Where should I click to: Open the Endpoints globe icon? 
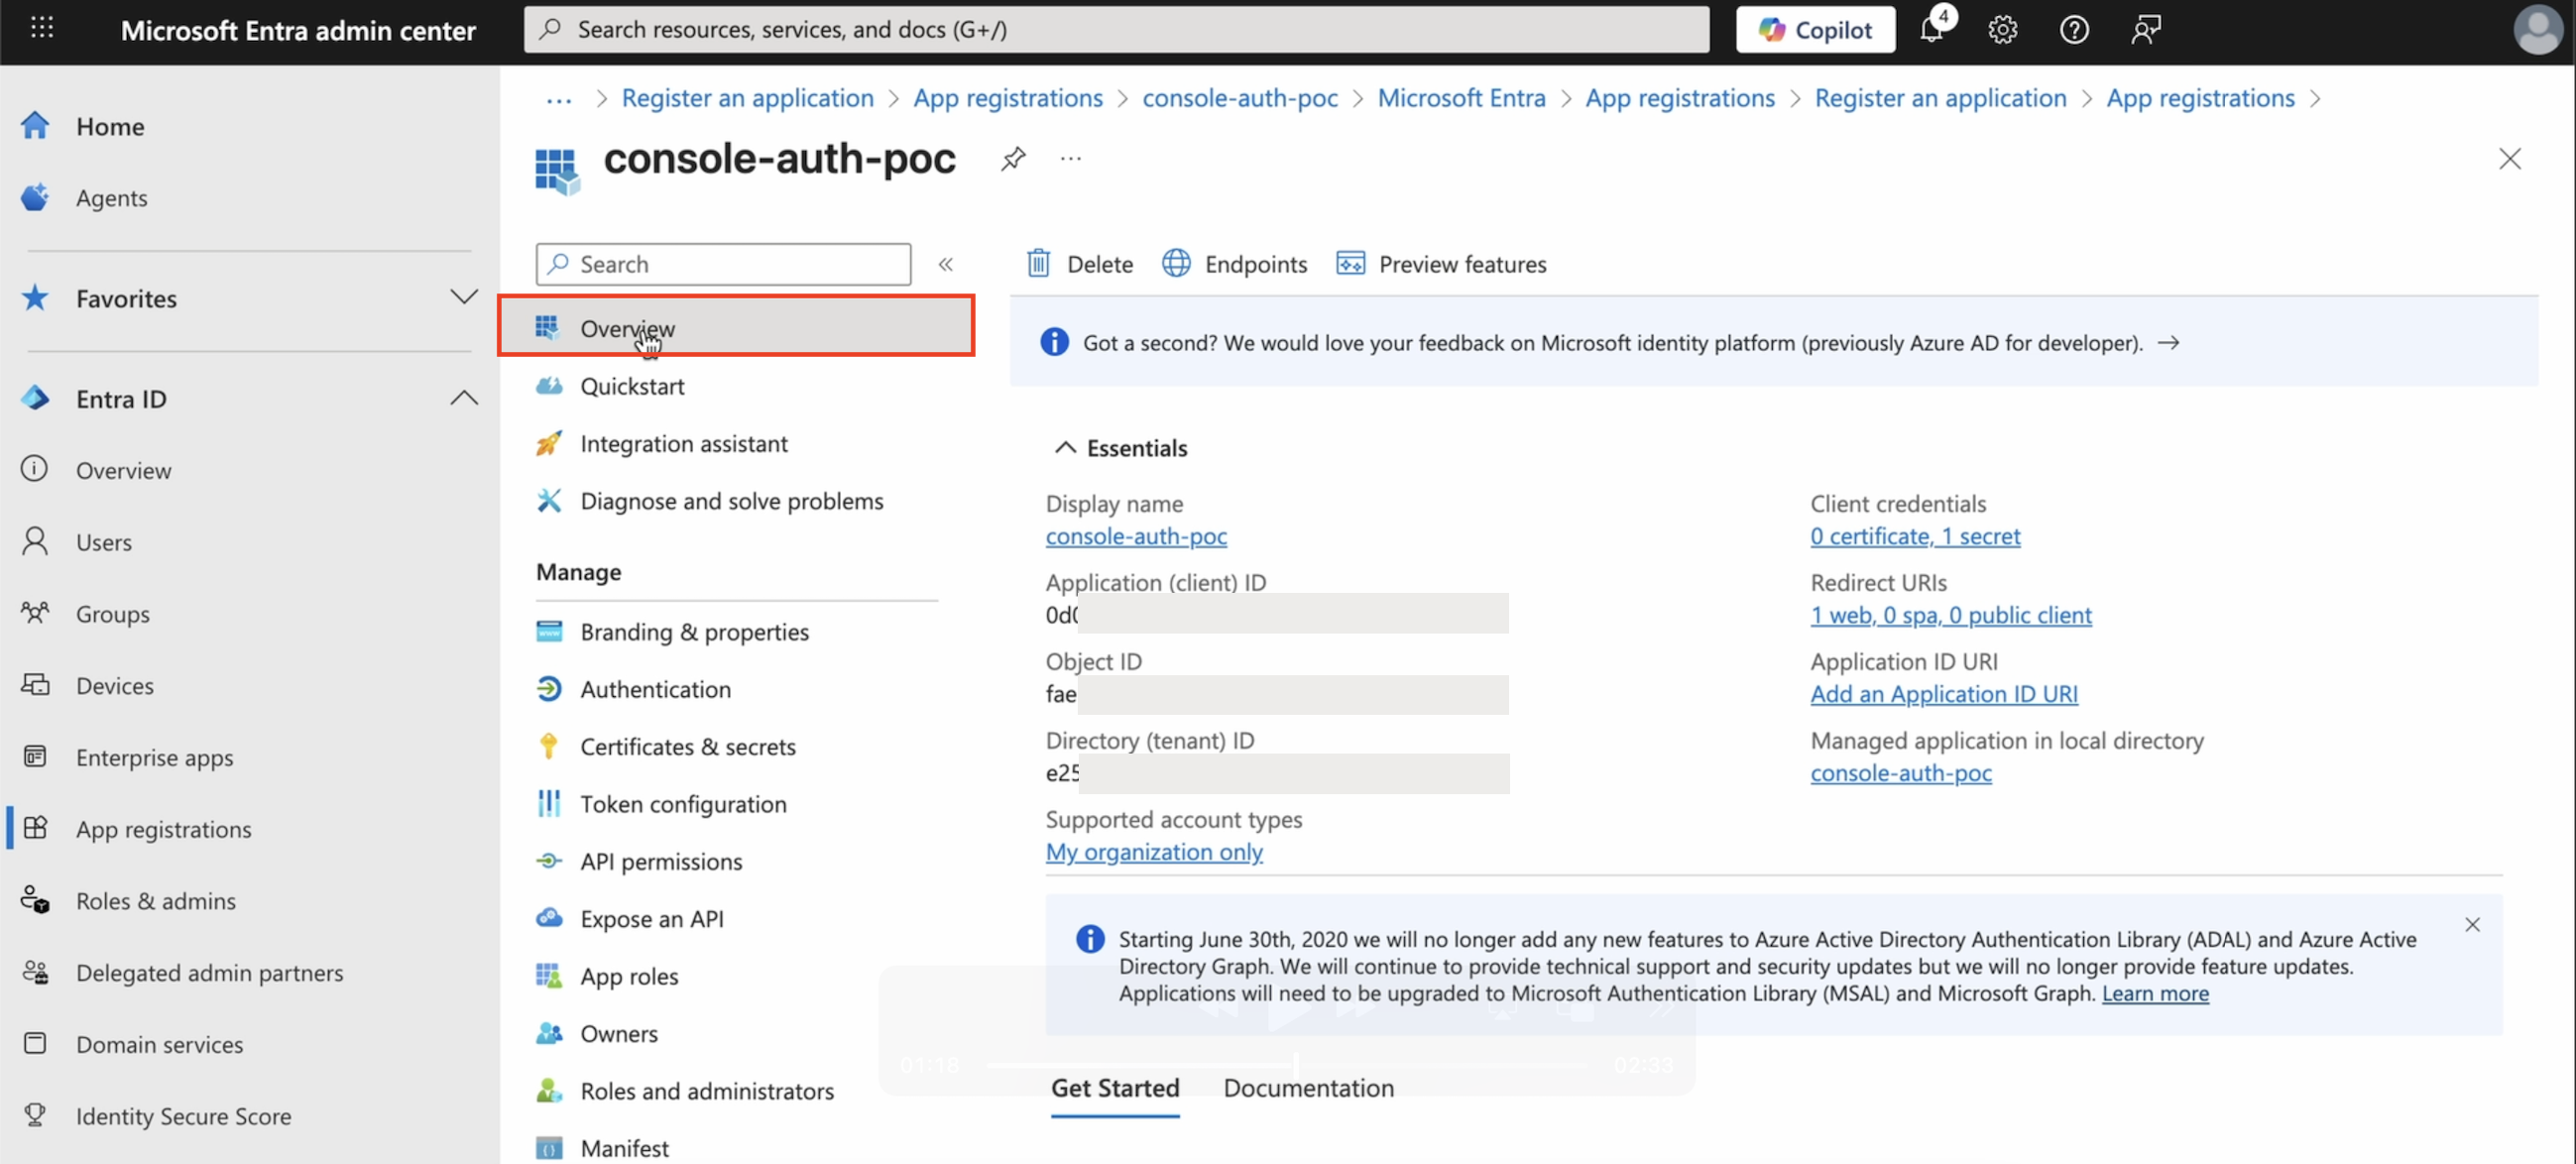click(1176, 264)
